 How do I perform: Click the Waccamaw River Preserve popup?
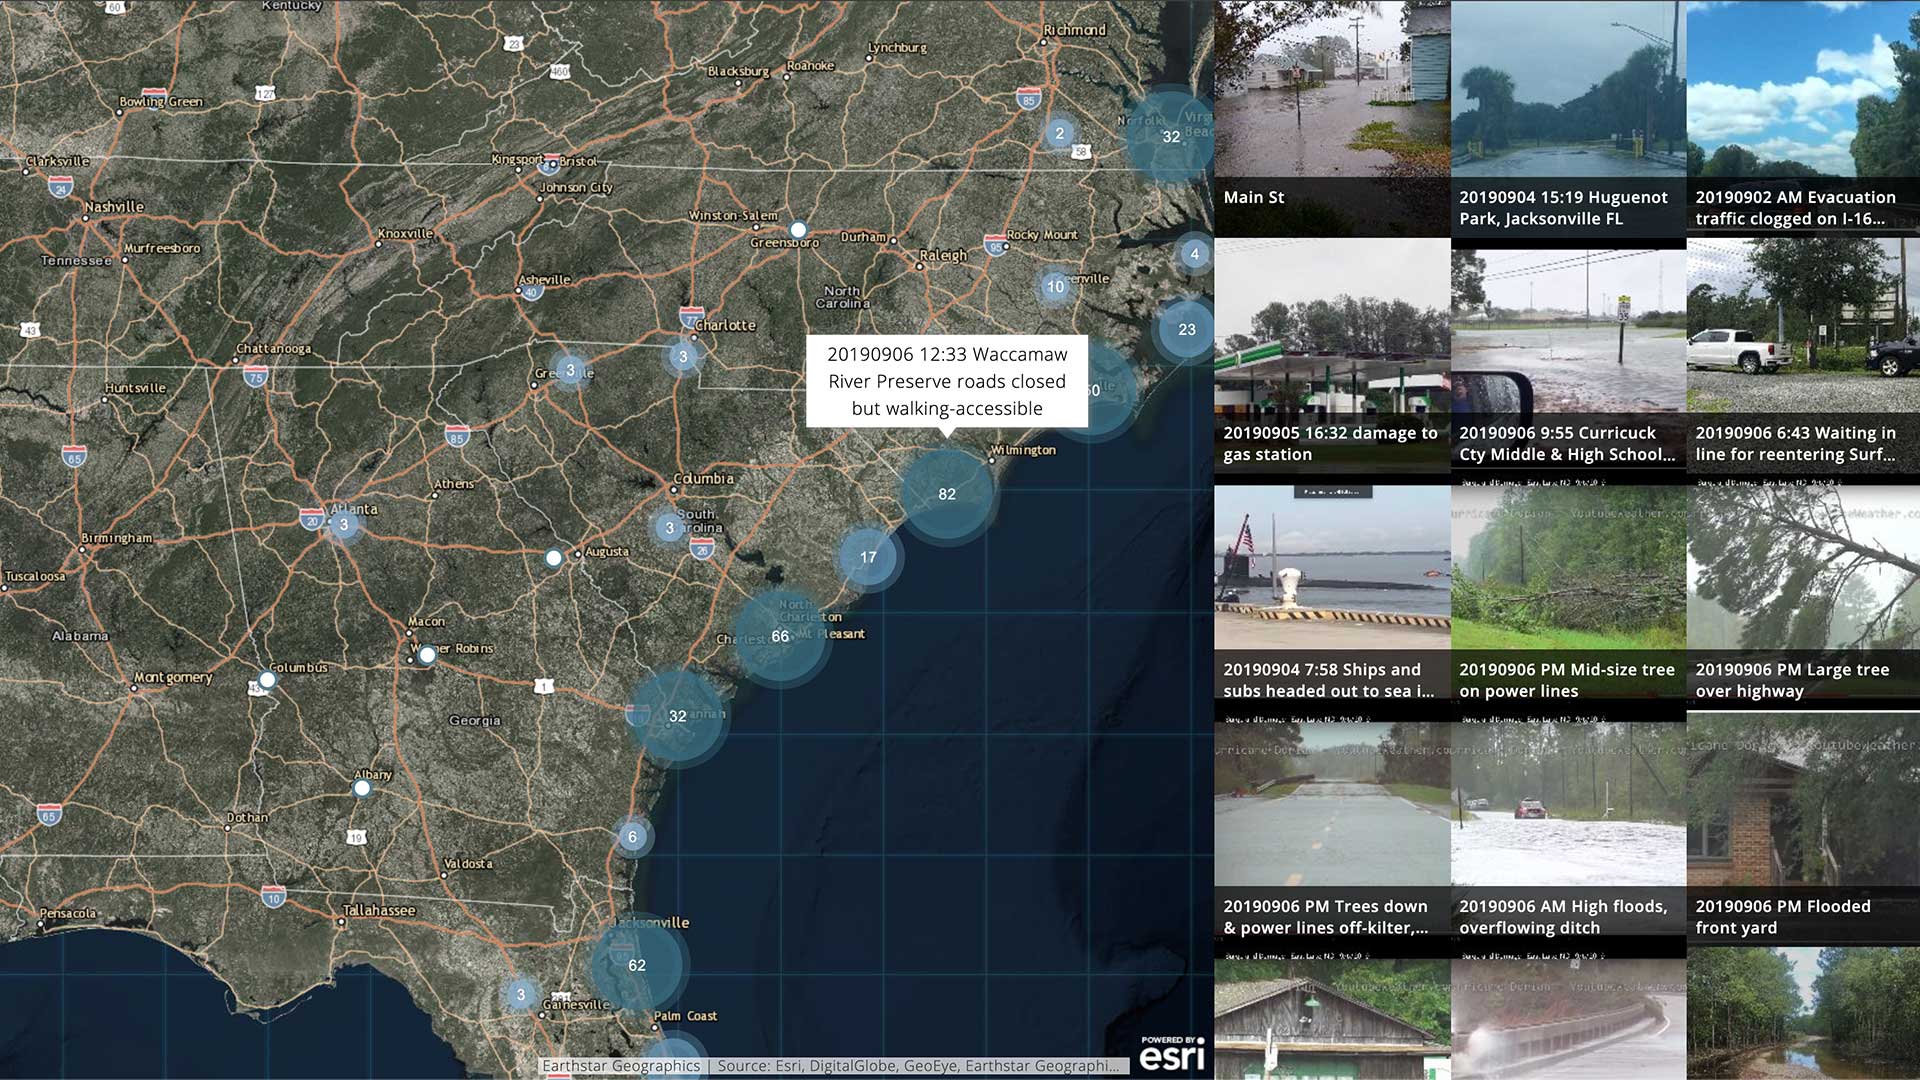946,381
